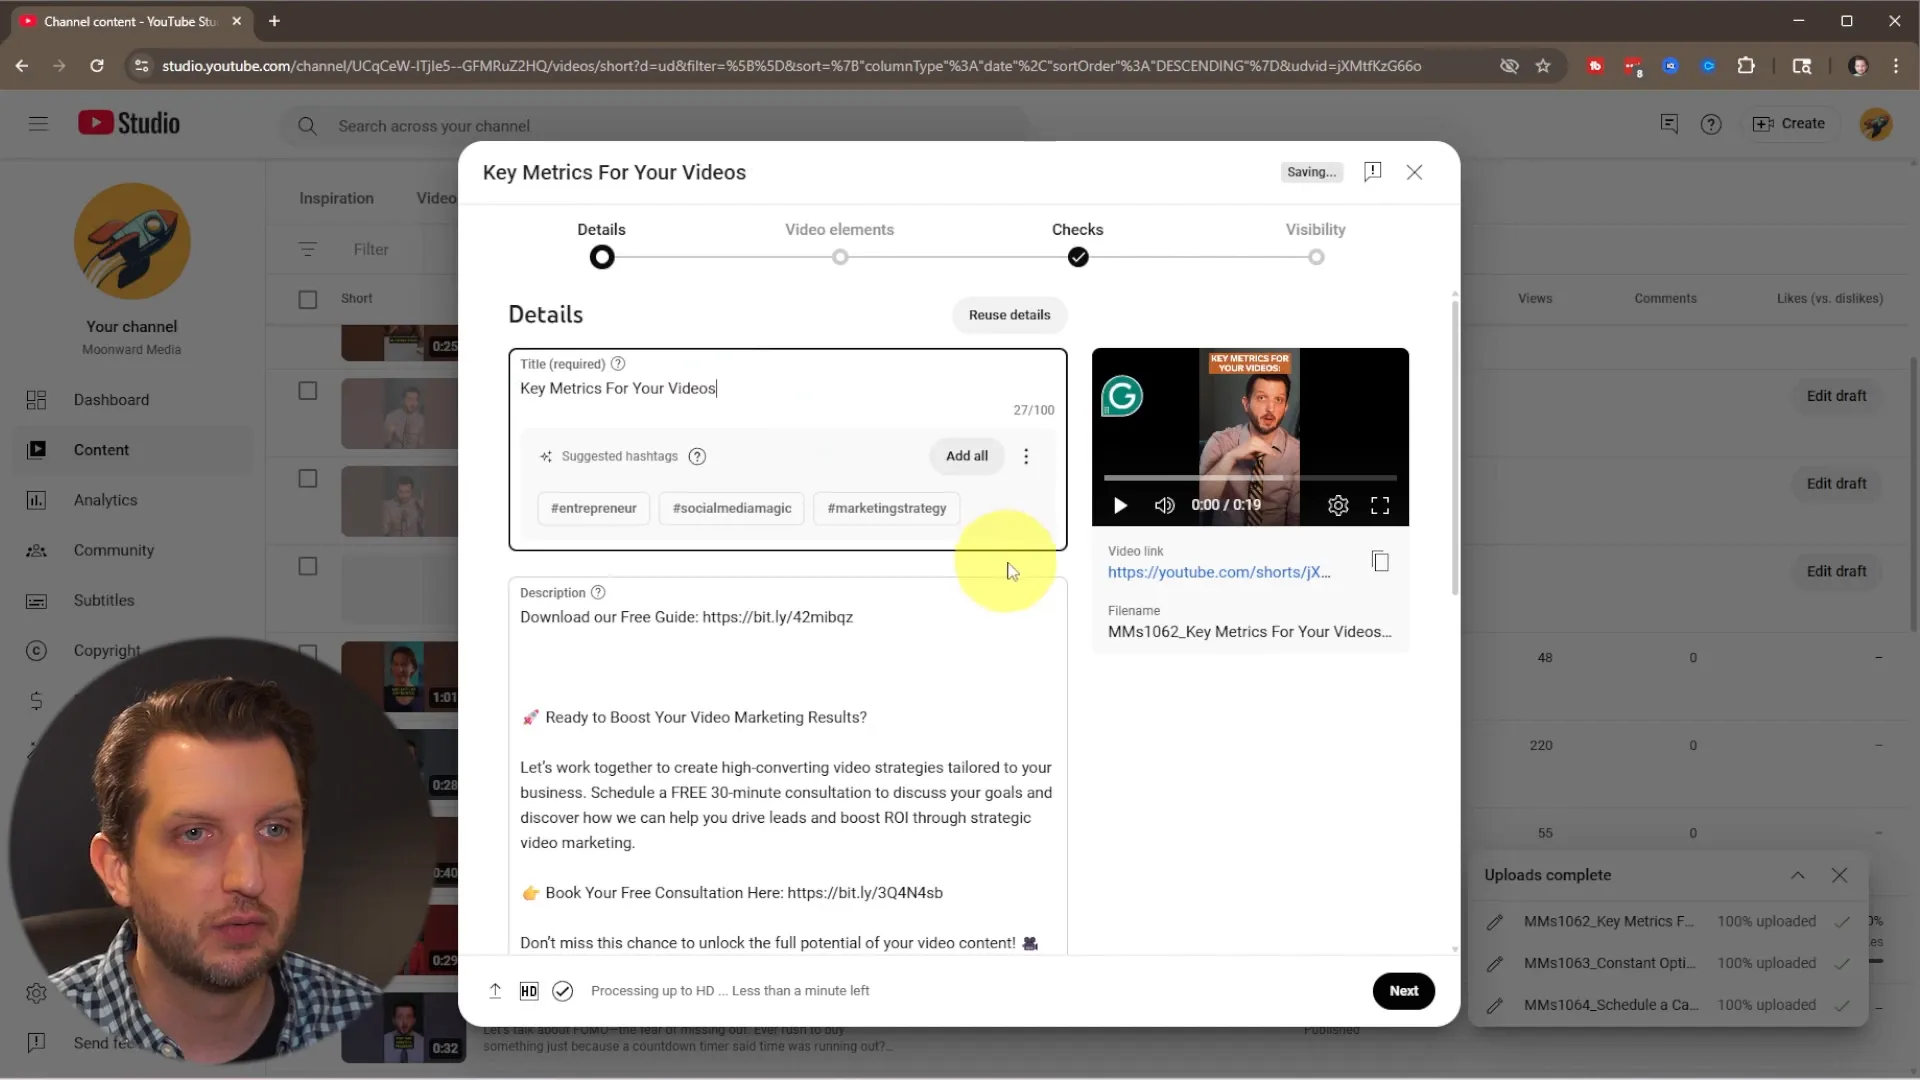Open Analytics from the sidebar
This screenshot has width=1920, height=1080.
click(105, 500)
